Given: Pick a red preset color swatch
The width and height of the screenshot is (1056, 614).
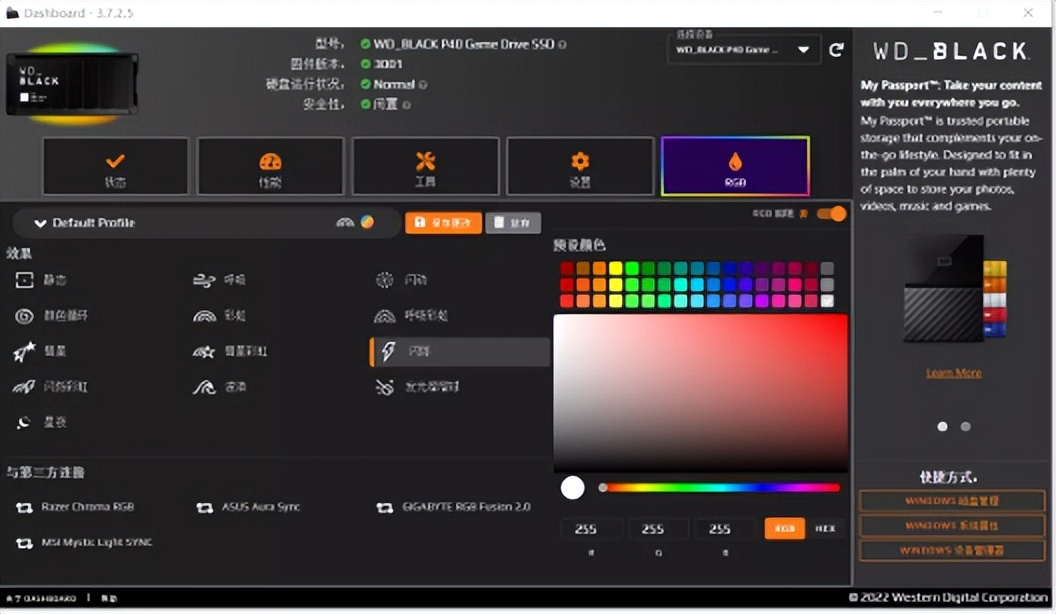Looking at the screenshot, I should 568,267.
